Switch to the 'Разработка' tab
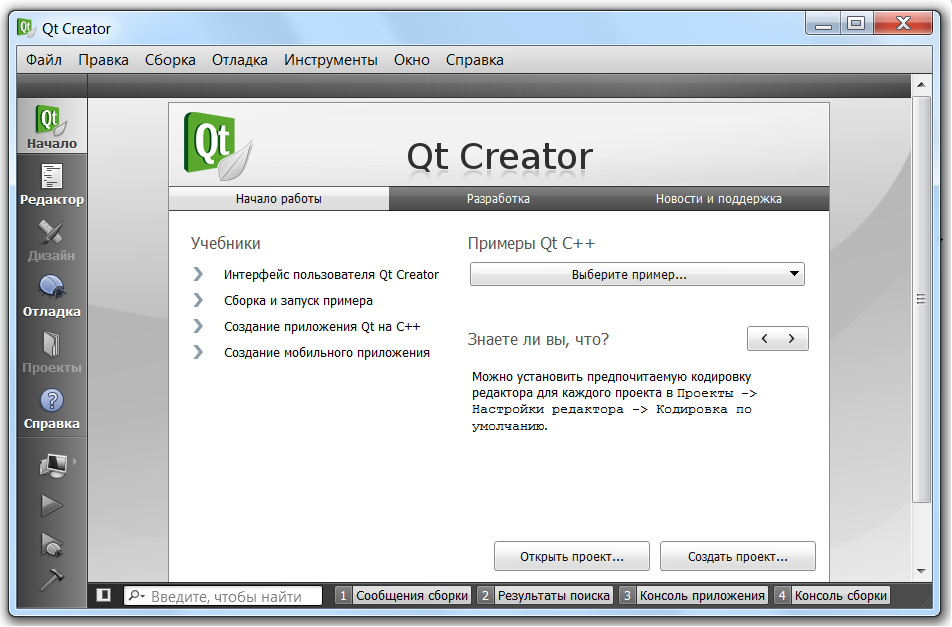Viewport: 952px width, 627px height. [x=498, y=198]
